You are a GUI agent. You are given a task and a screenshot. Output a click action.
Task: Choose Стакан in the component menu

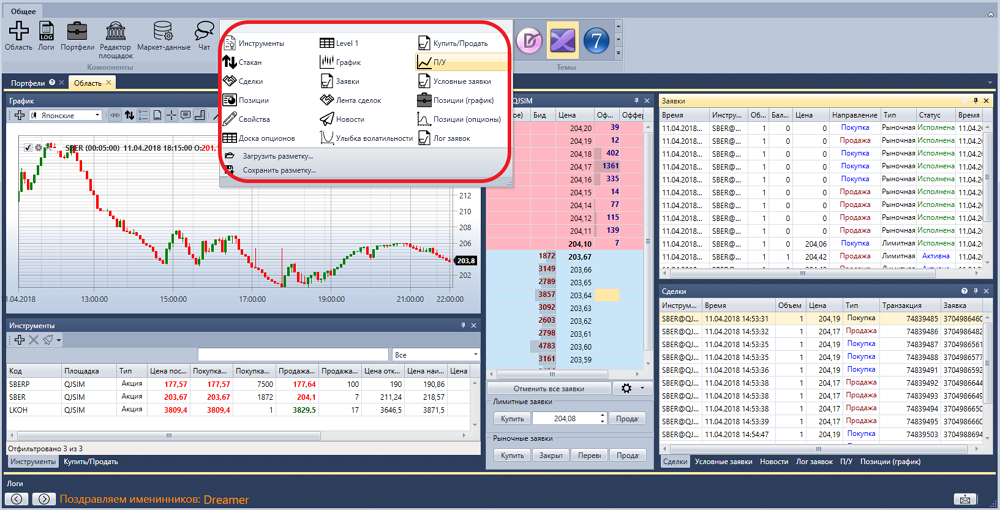[242, 62]
